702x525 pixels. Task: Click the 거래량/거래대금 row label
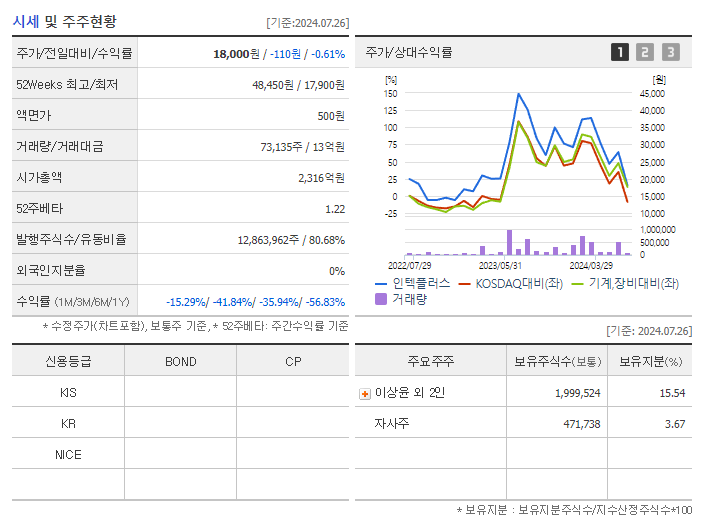[x=60, y=146]
